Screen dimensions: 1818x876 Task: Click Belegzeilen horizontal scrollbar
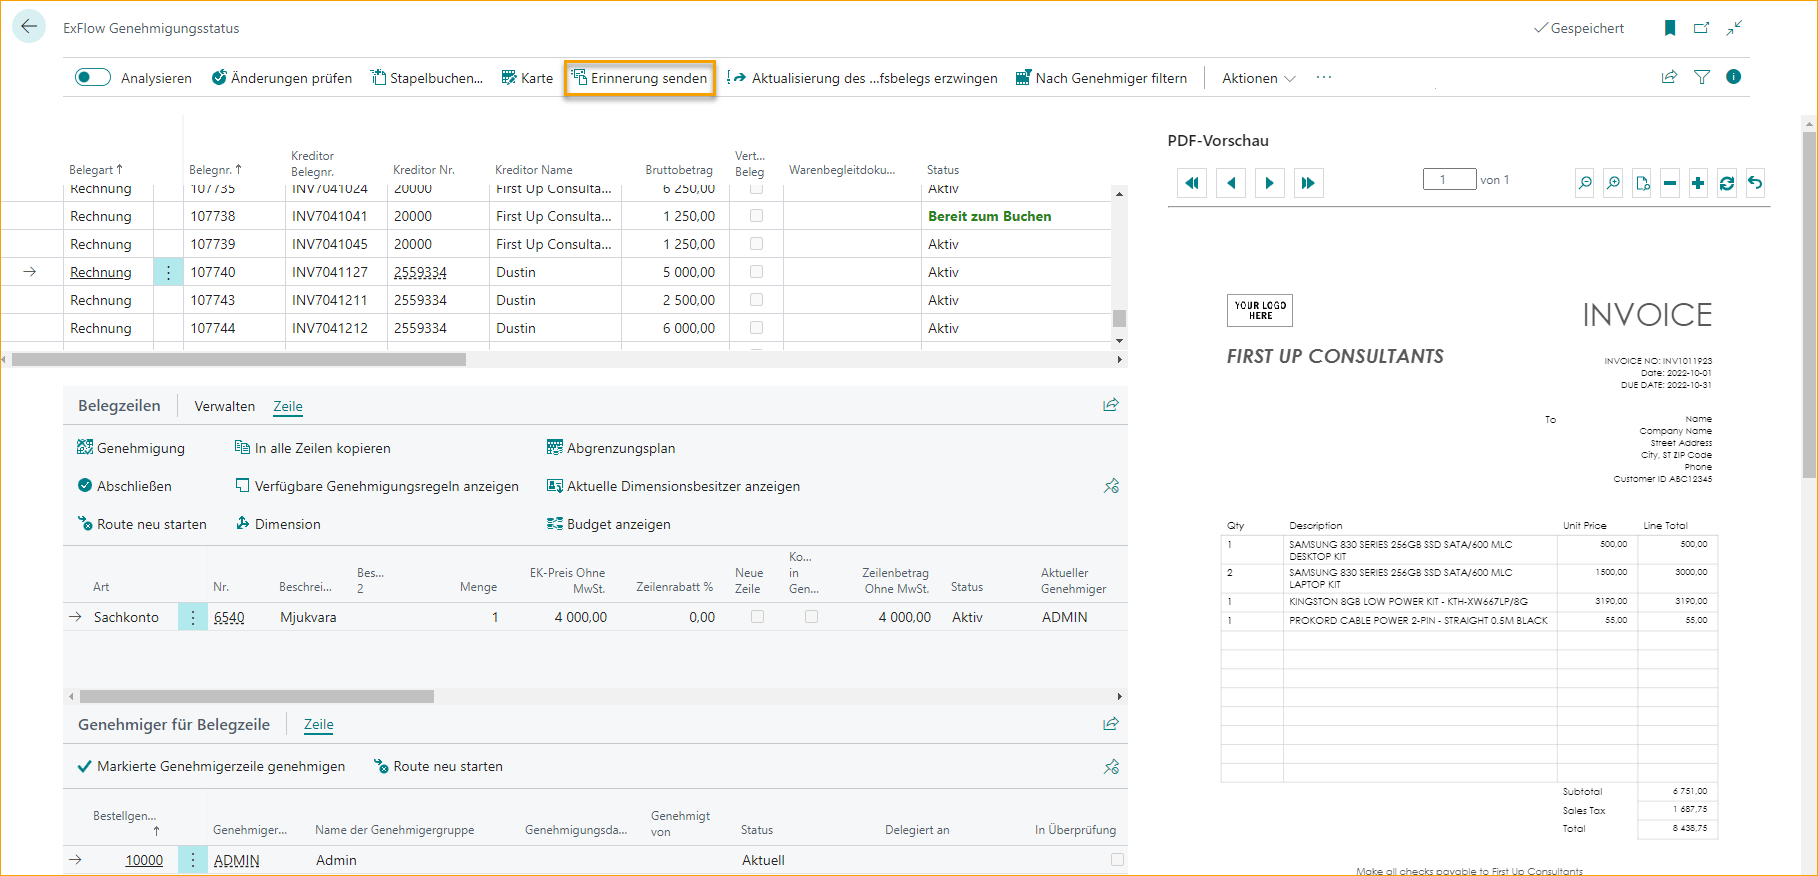257,696
